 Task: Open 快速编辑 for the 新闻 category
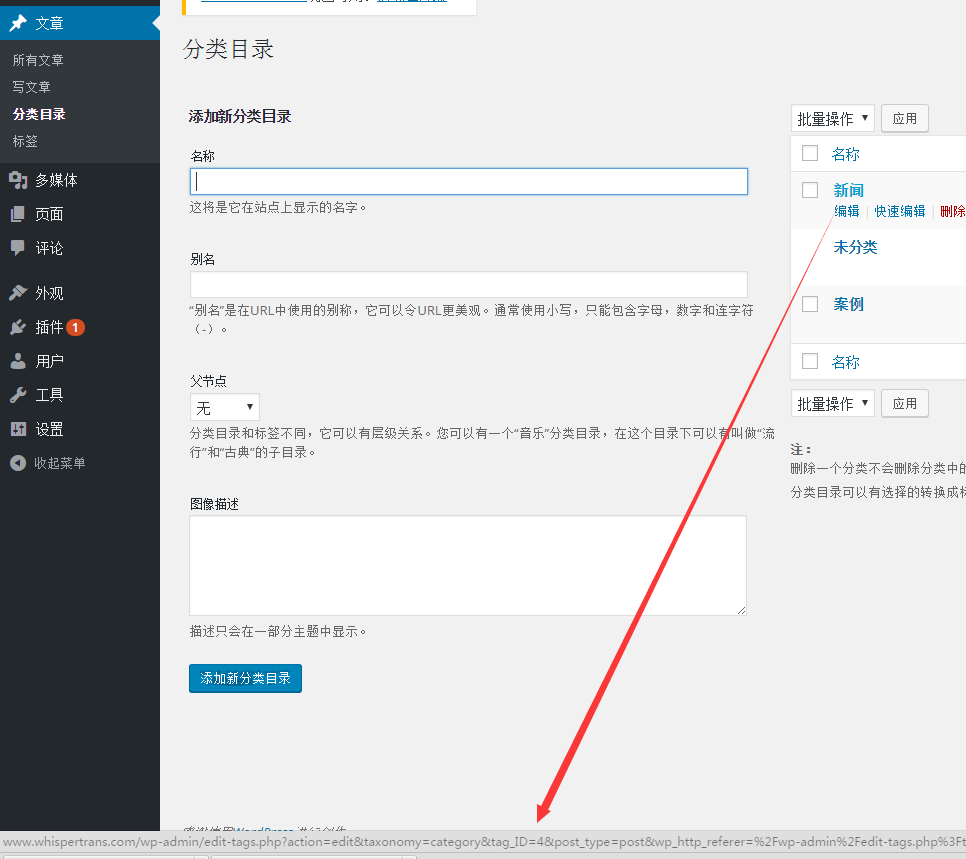click(899, 211)
